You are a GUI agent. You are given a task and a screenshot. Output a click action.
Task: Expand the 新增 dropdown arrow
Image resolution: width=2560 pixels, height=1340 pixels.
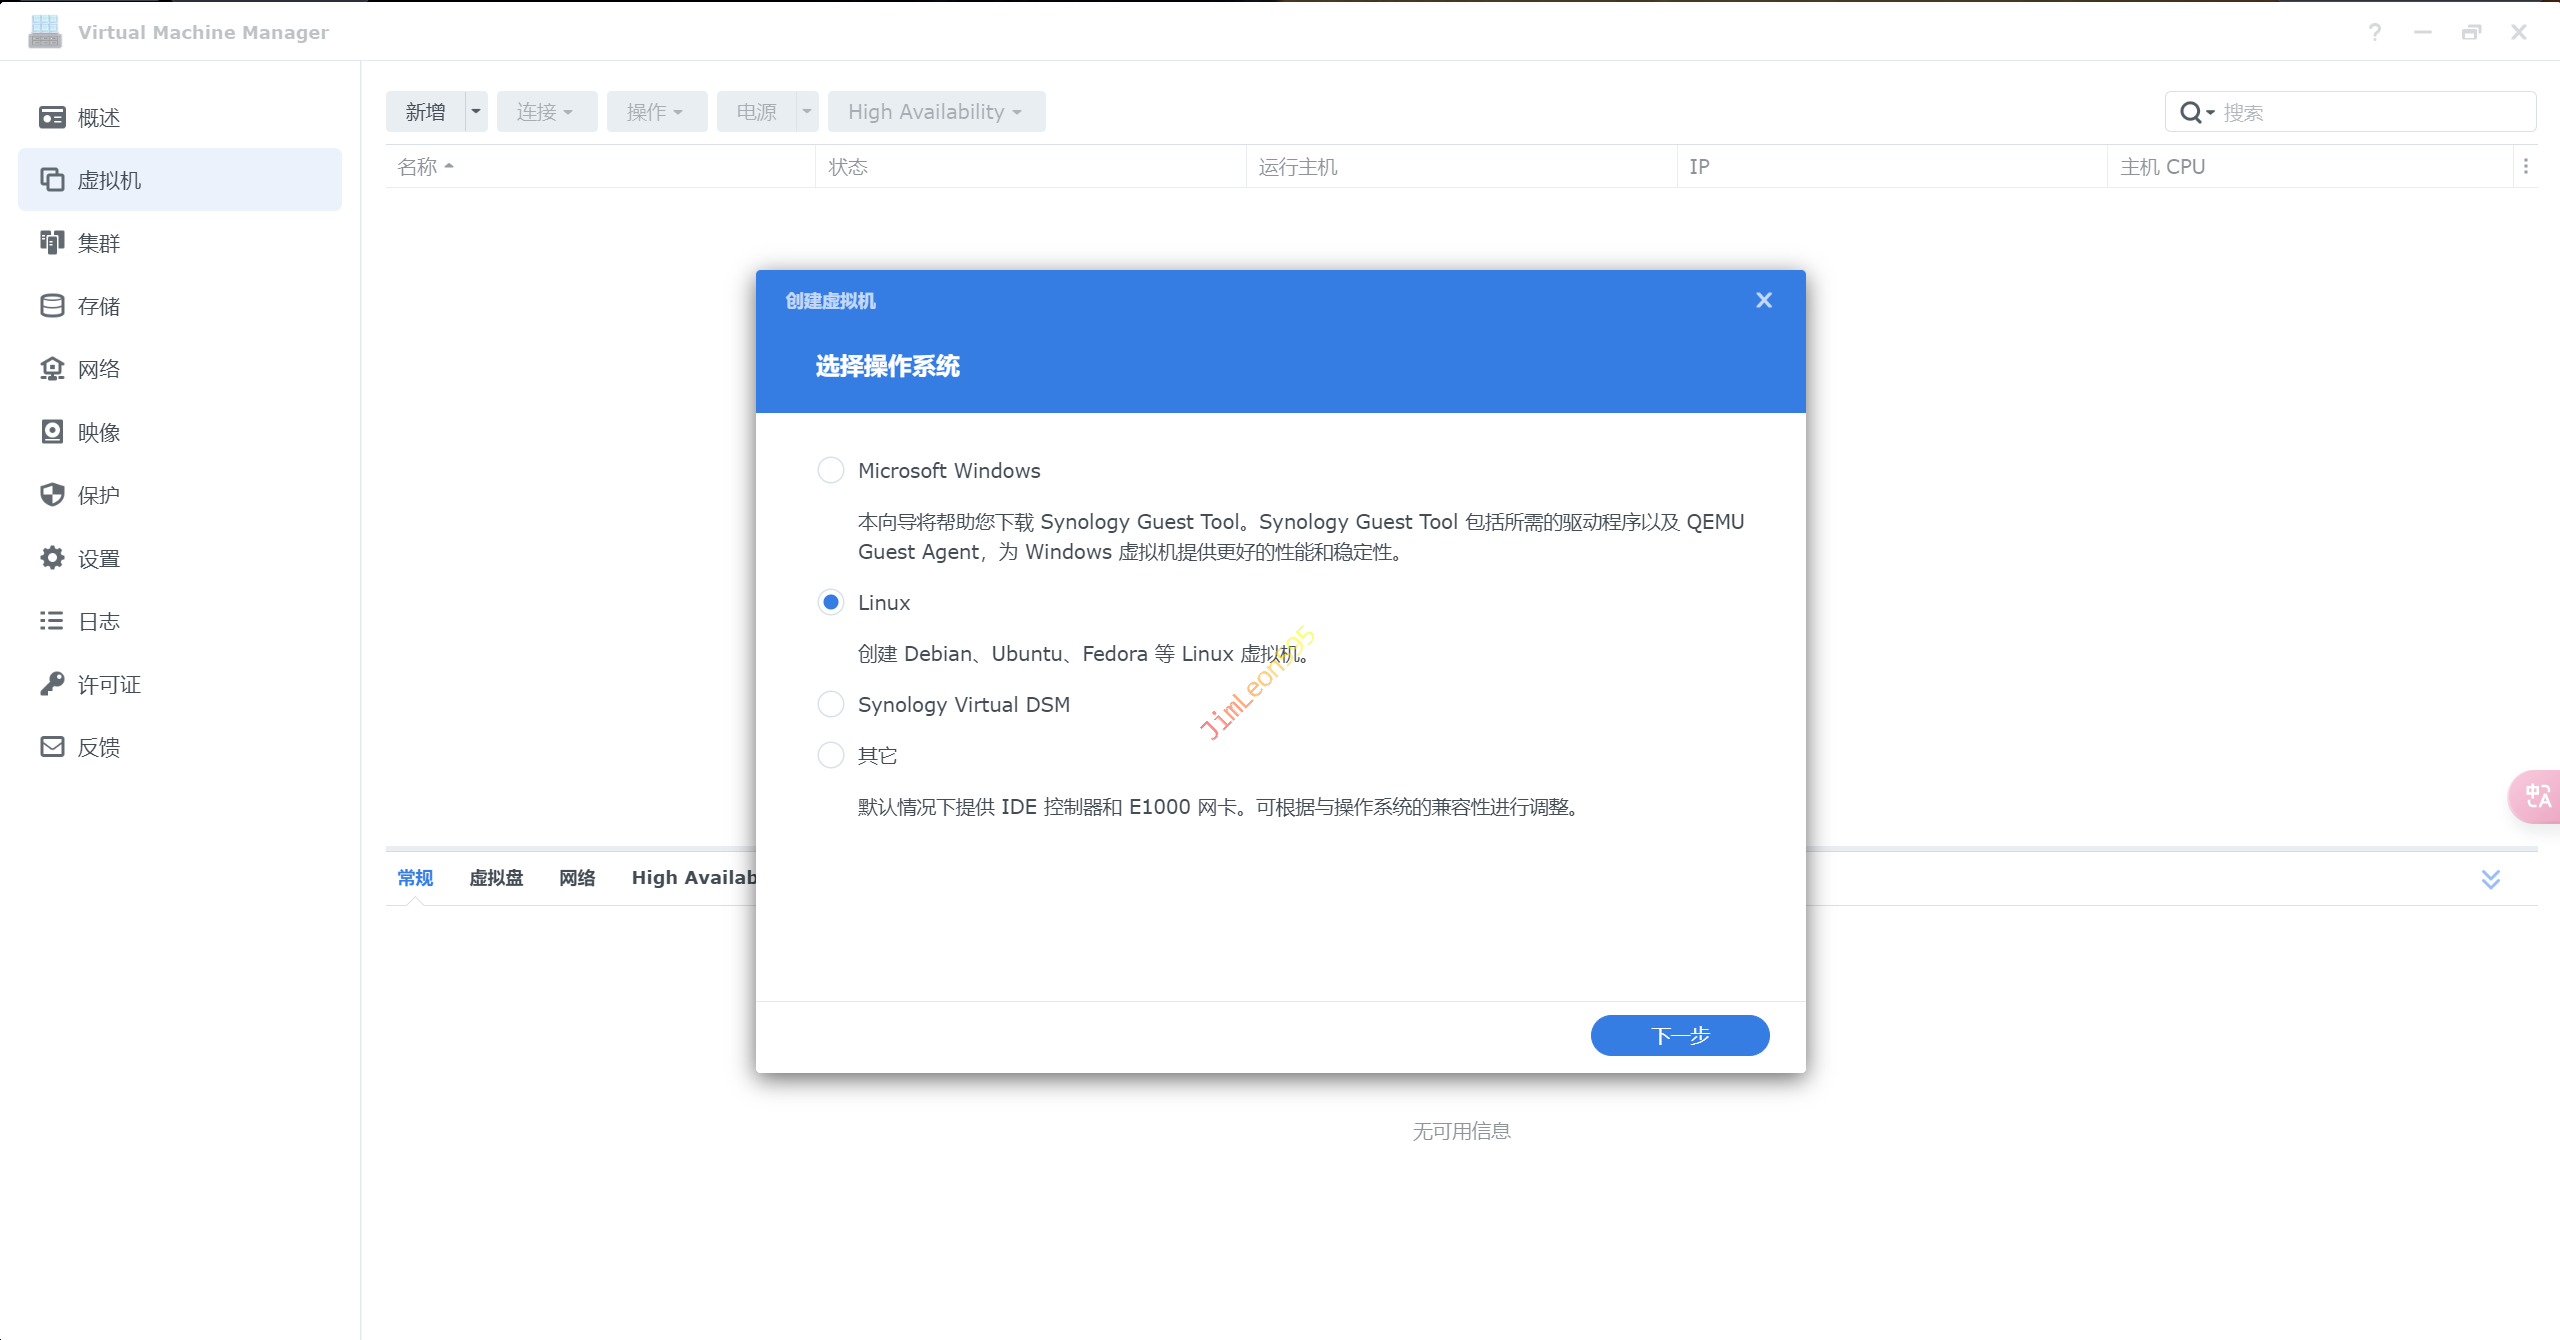pos(476,112)
